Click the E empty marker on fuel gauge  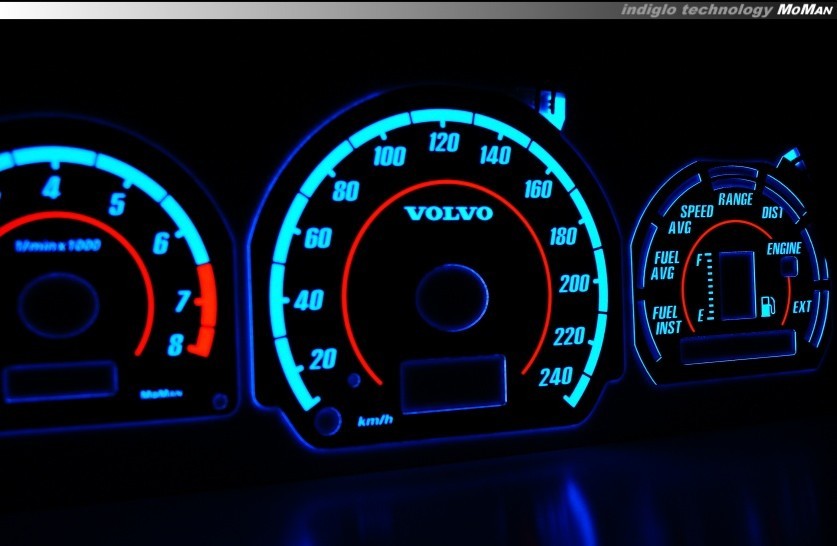coord(701,315)
